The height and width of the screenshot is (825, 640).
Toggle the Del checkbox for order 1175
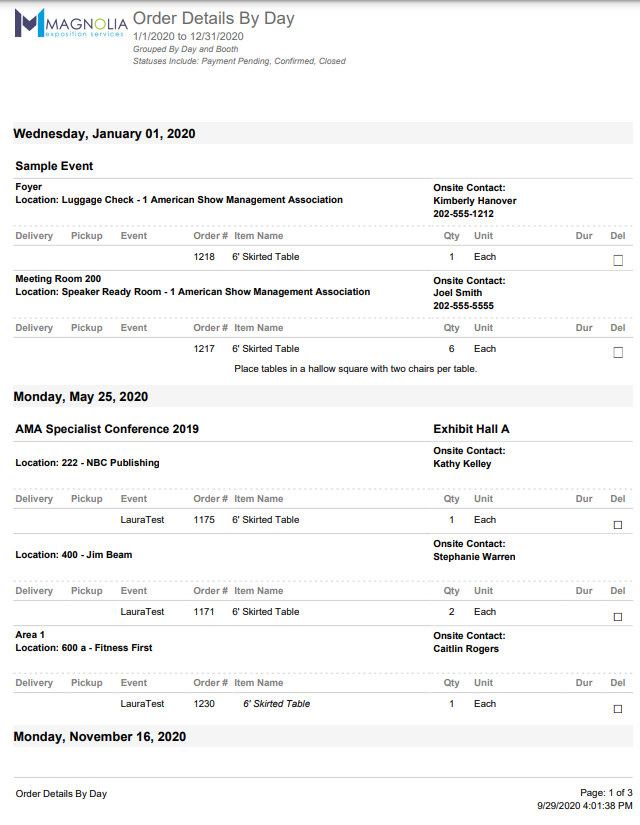618,524
